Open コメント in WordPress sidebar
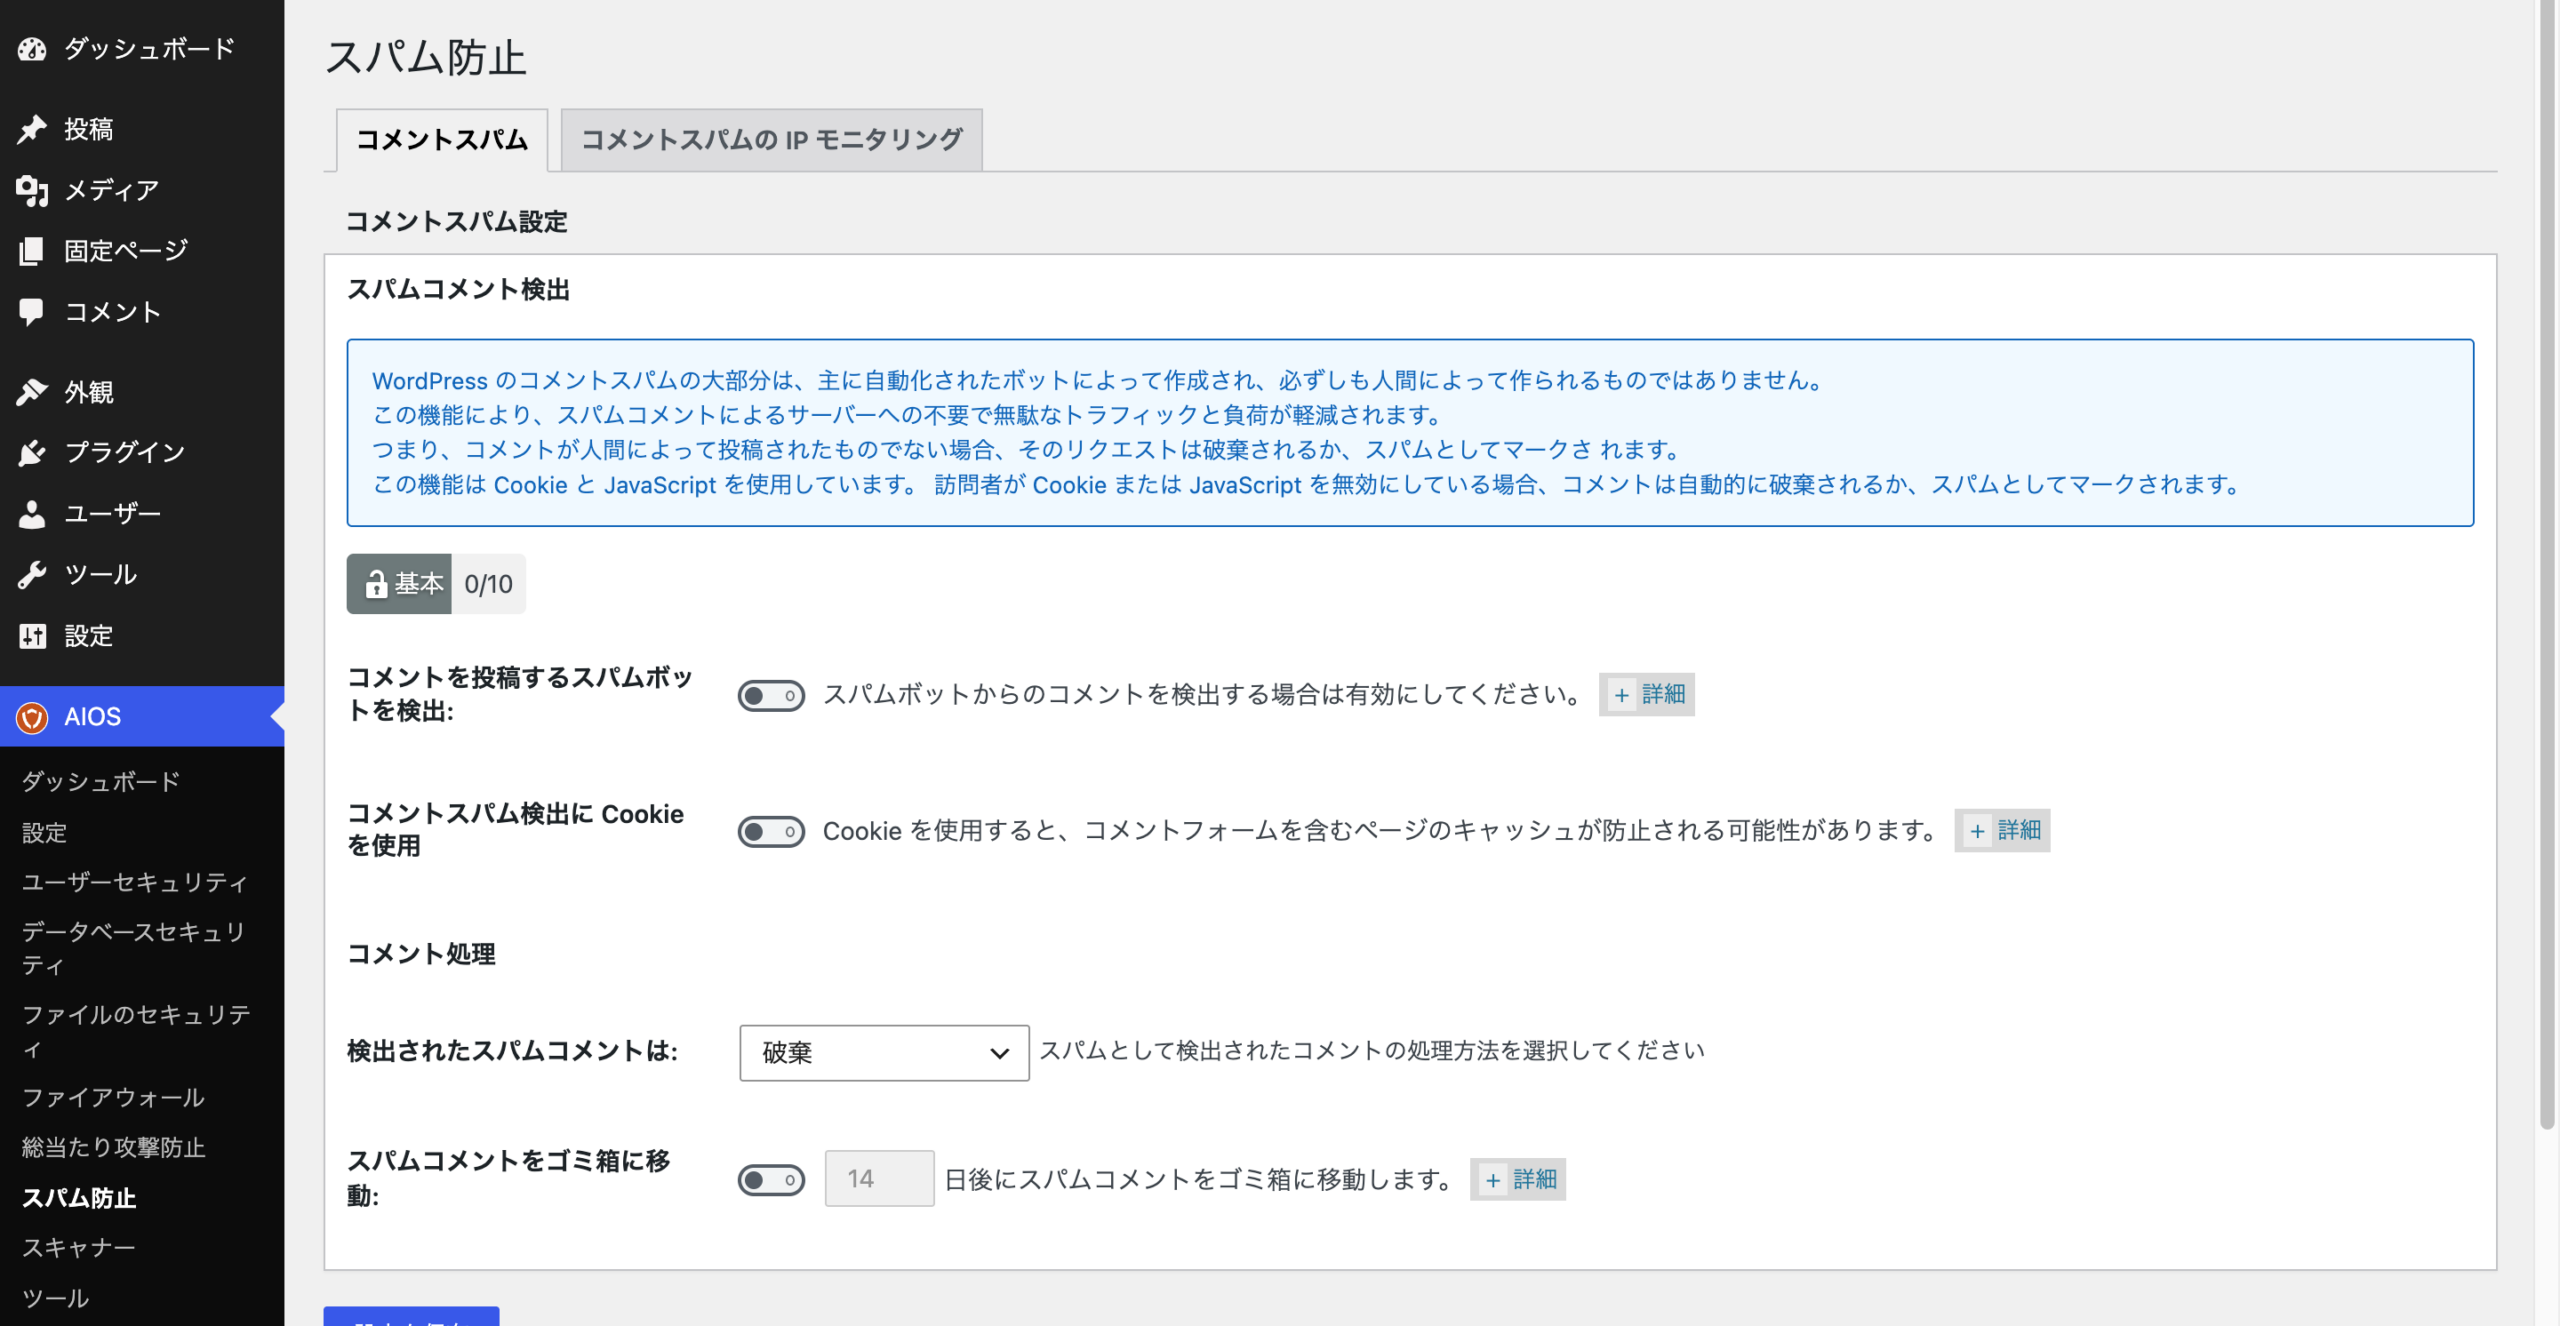Viewport: 2560px width, 1326px height. tap(142, 312)
